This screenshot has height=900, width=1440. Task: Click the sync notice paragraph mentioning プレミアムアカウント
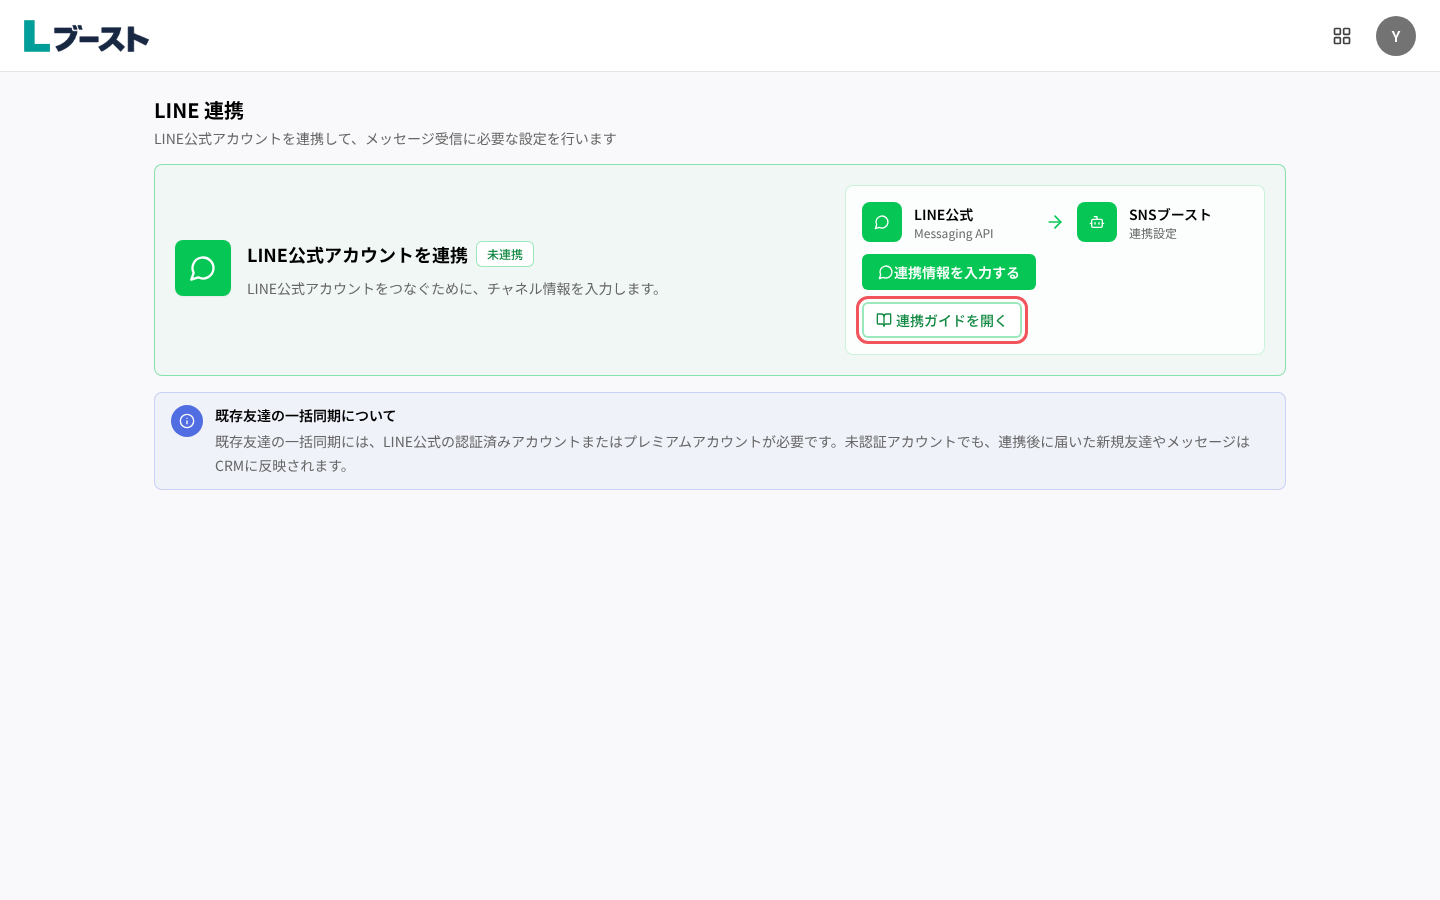tap(732, 453)
